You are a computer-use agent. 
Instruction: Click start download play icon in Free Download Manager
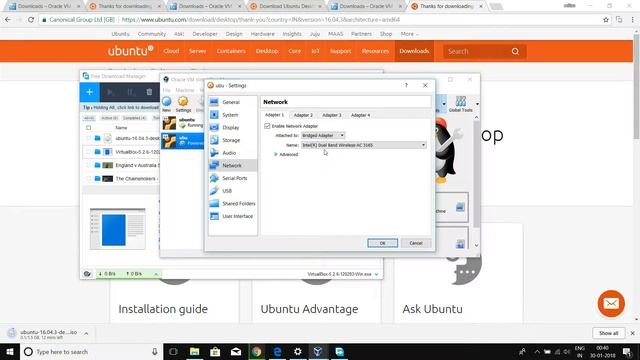[x=110, y=92]
